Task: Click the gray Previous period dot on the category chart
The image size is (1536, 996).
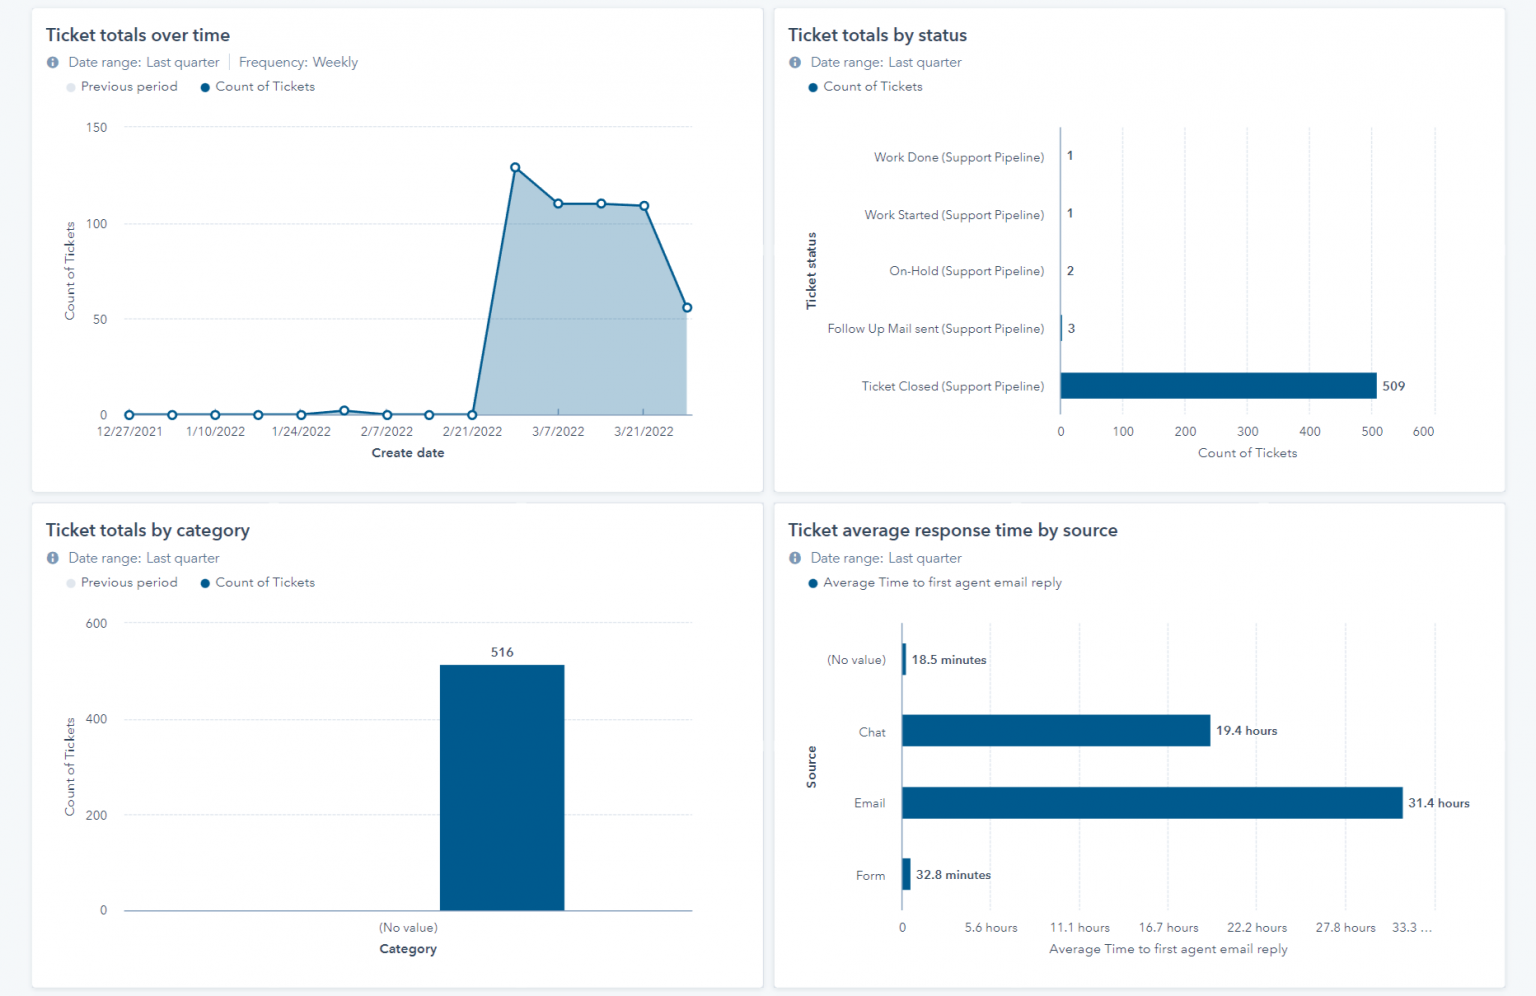Action: click(69, 582)
